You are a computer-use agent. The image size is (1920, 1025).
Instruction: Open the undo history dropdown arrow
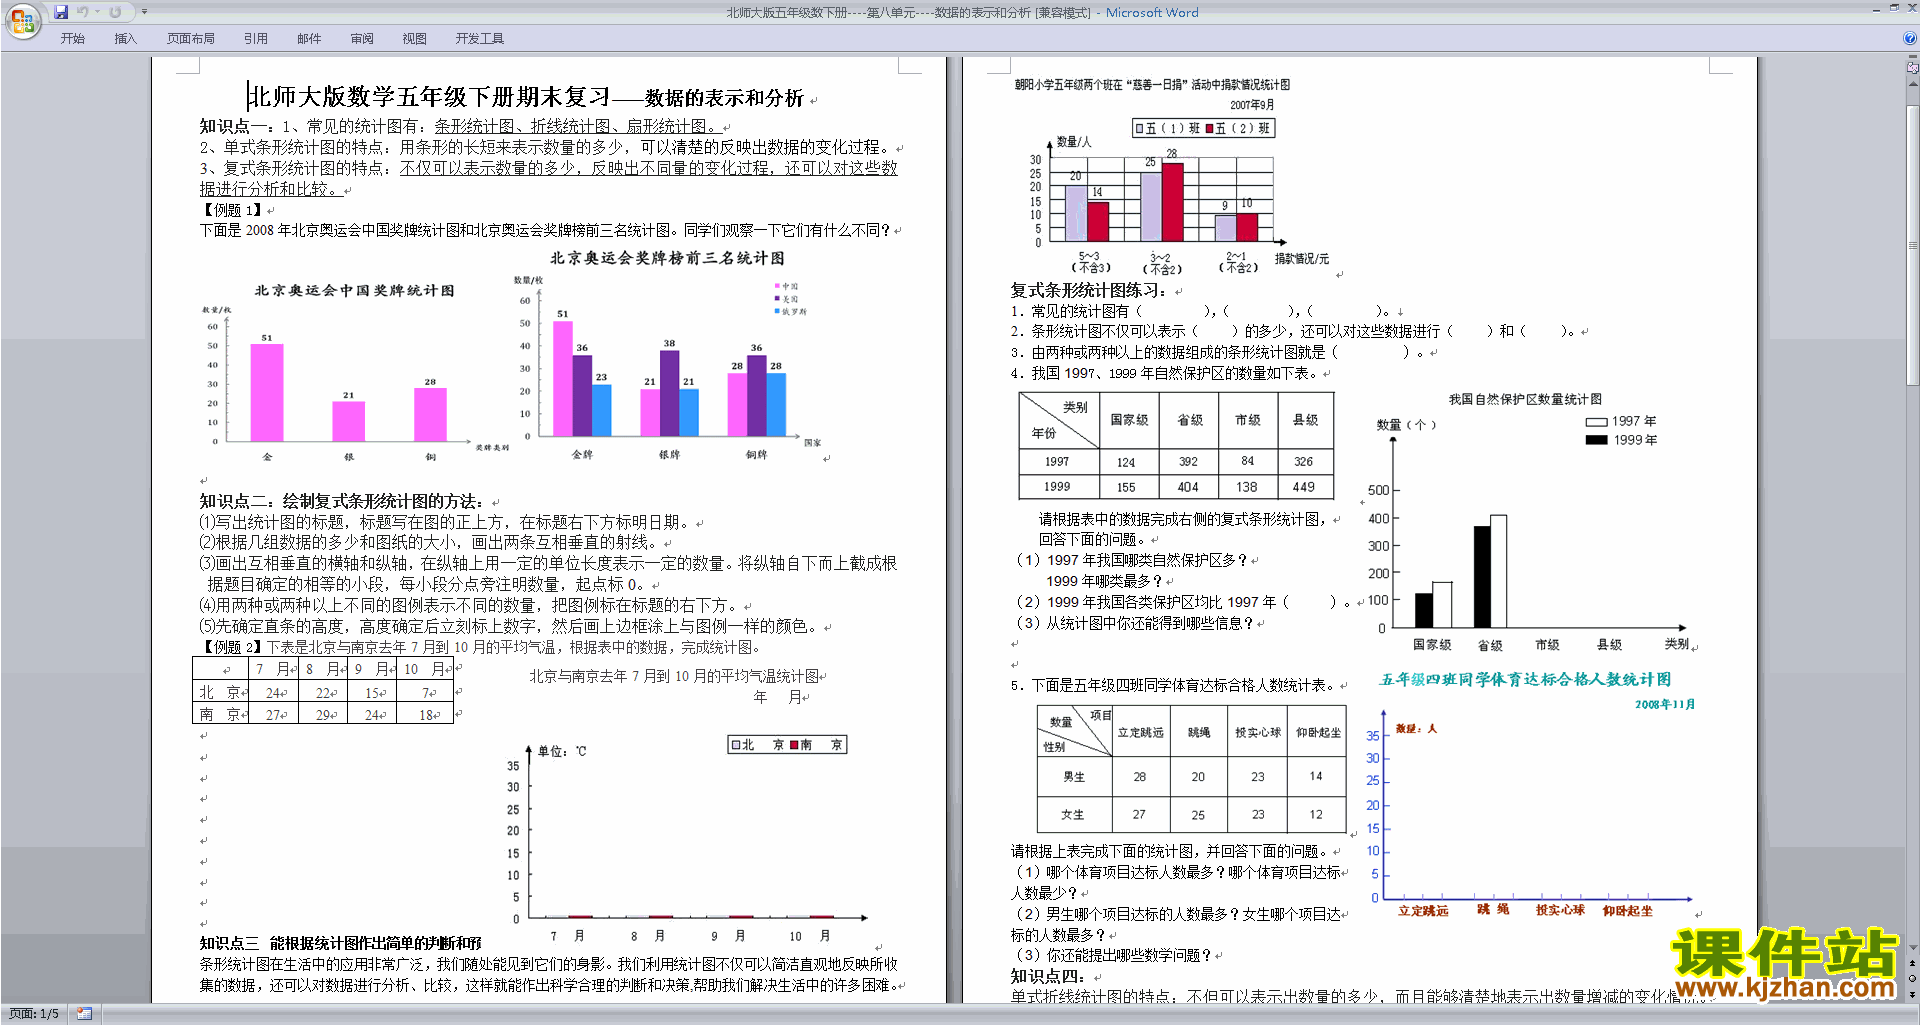98,12
